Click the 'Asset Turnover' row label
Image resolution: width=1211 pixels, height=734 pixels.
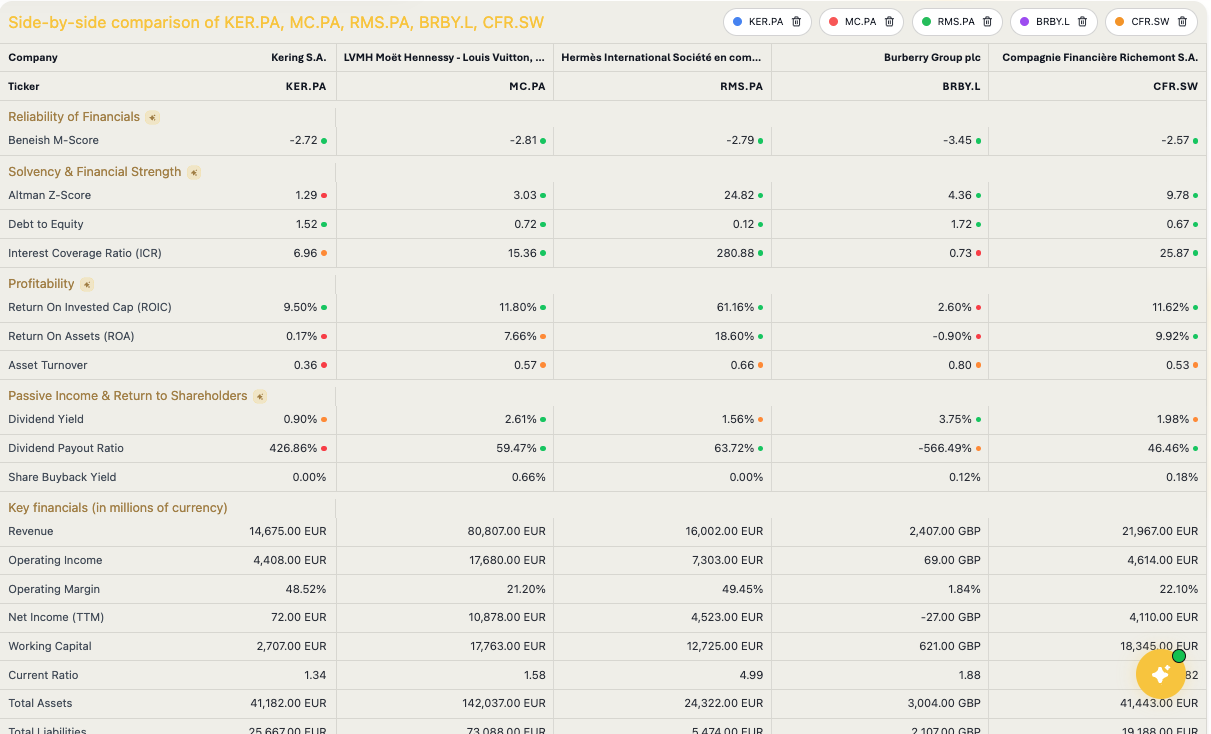point(48,365)
